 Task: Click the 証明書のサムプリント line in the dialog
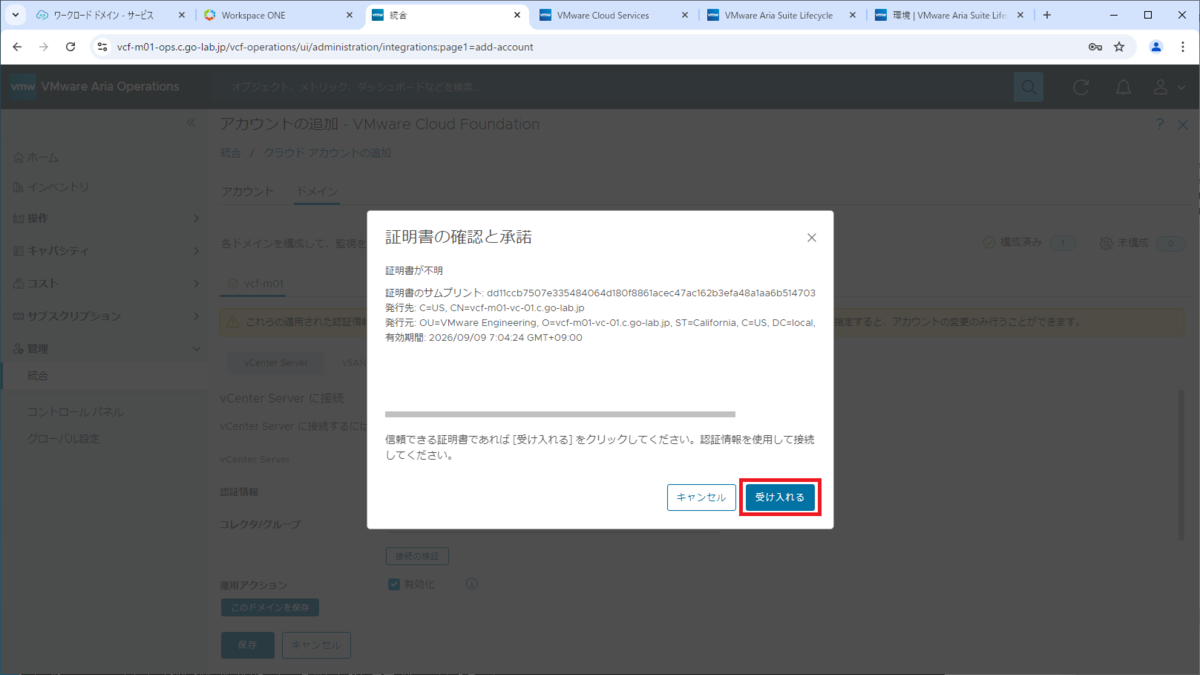(600, 293)
